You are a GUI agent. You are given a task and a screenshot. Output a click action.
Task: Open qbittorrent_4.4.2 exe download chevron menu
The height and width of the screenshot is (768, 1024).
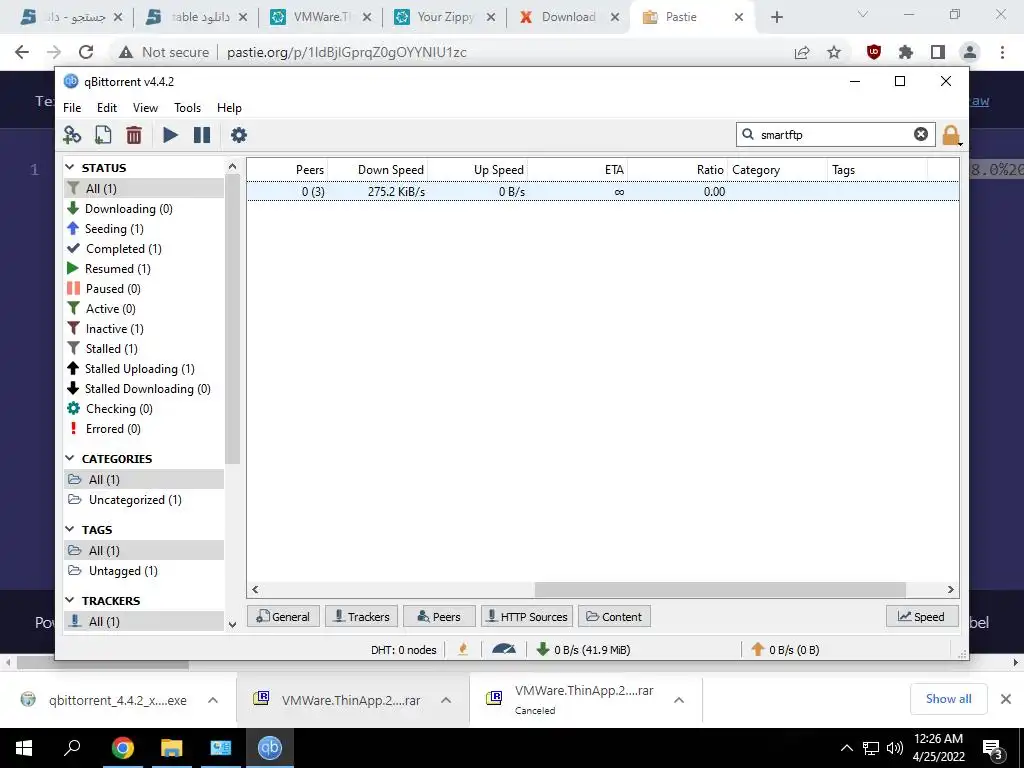(x=213, y=700)
